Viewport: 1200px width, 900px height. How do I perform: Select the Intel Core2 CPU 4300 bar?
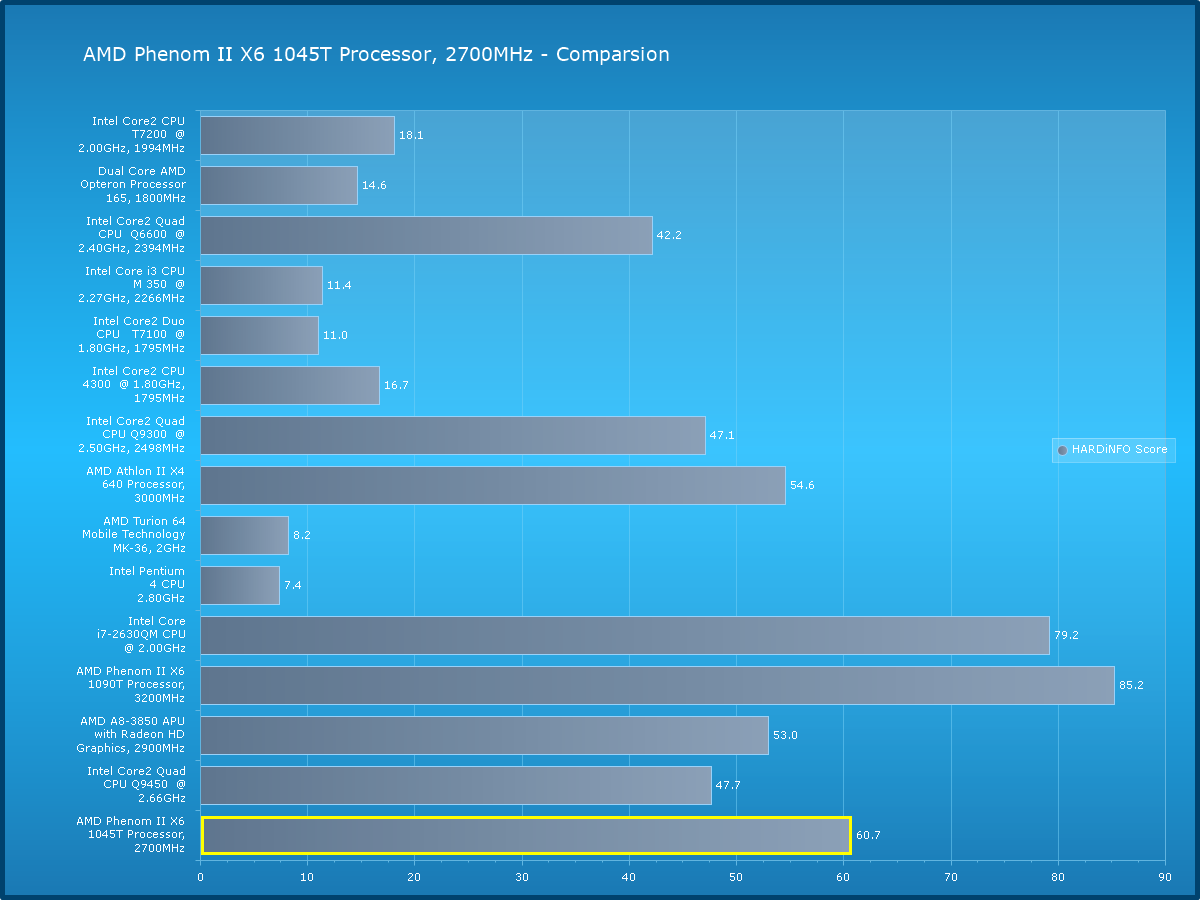pyautogui.click(x=290, y=385)
